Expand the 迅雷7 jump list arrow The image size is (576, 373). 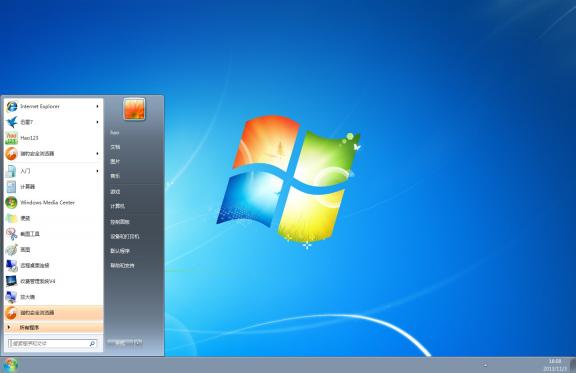(x=97, y=122)
